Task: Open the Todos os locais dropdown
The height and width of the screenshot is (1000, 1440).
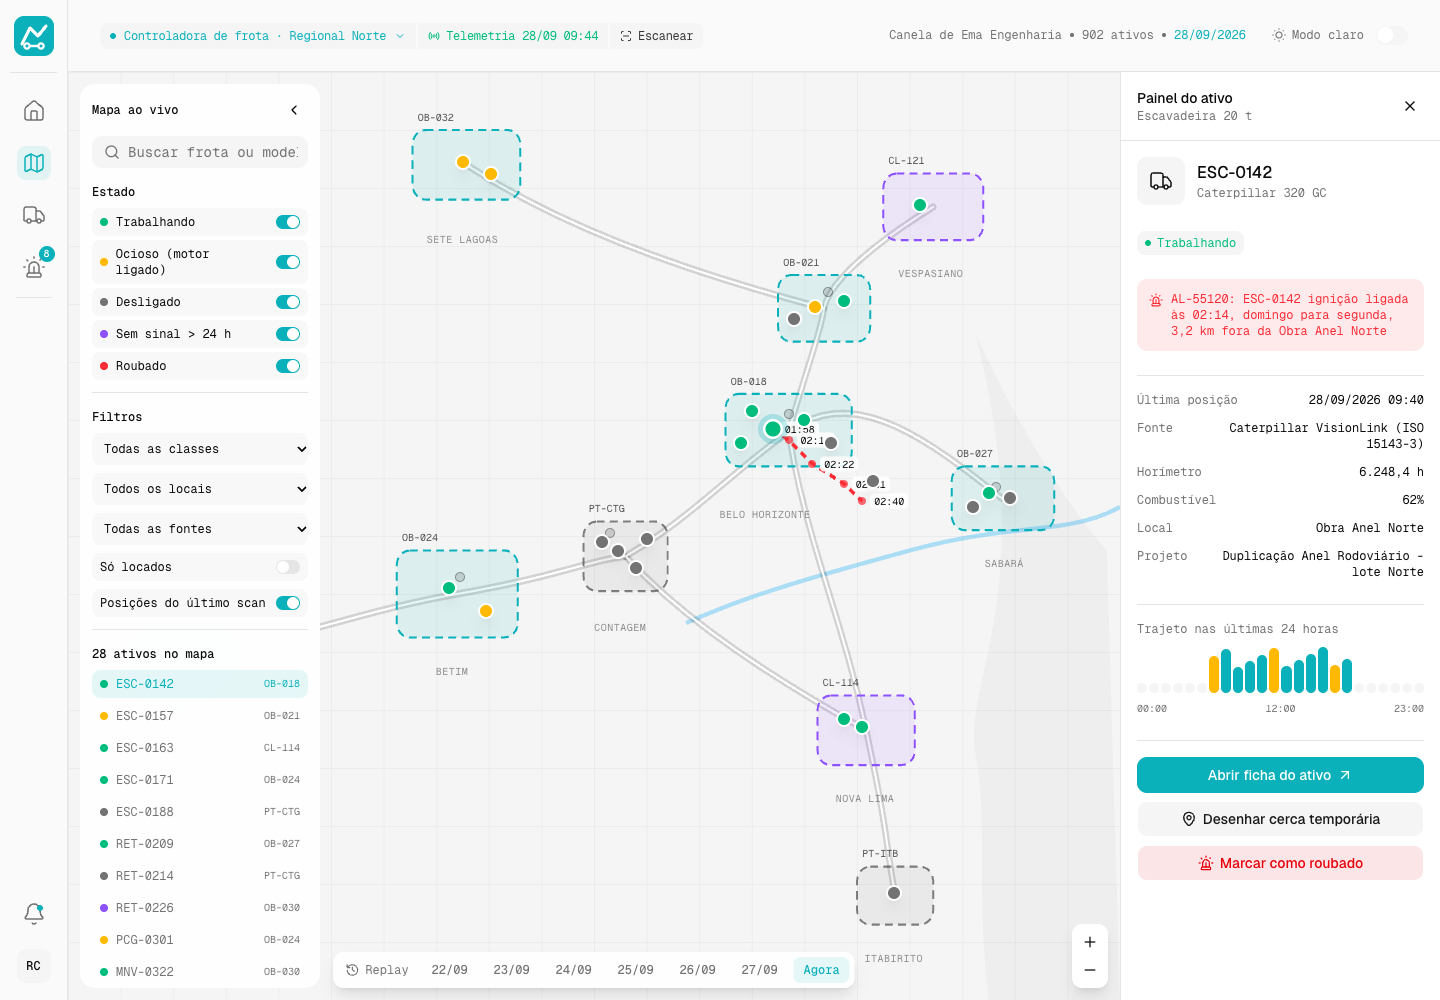Action: pos(200,489)
